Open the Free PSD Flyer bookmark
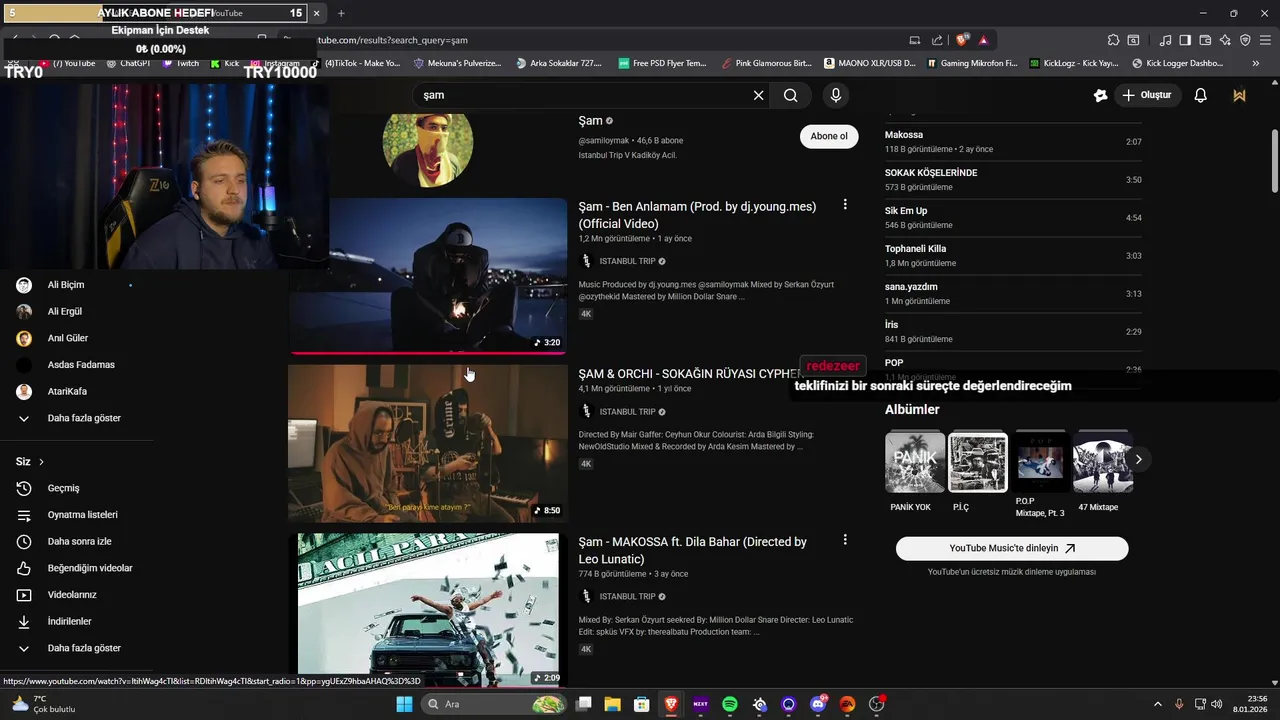1280x720 pixels. click(x=662, y=63)
